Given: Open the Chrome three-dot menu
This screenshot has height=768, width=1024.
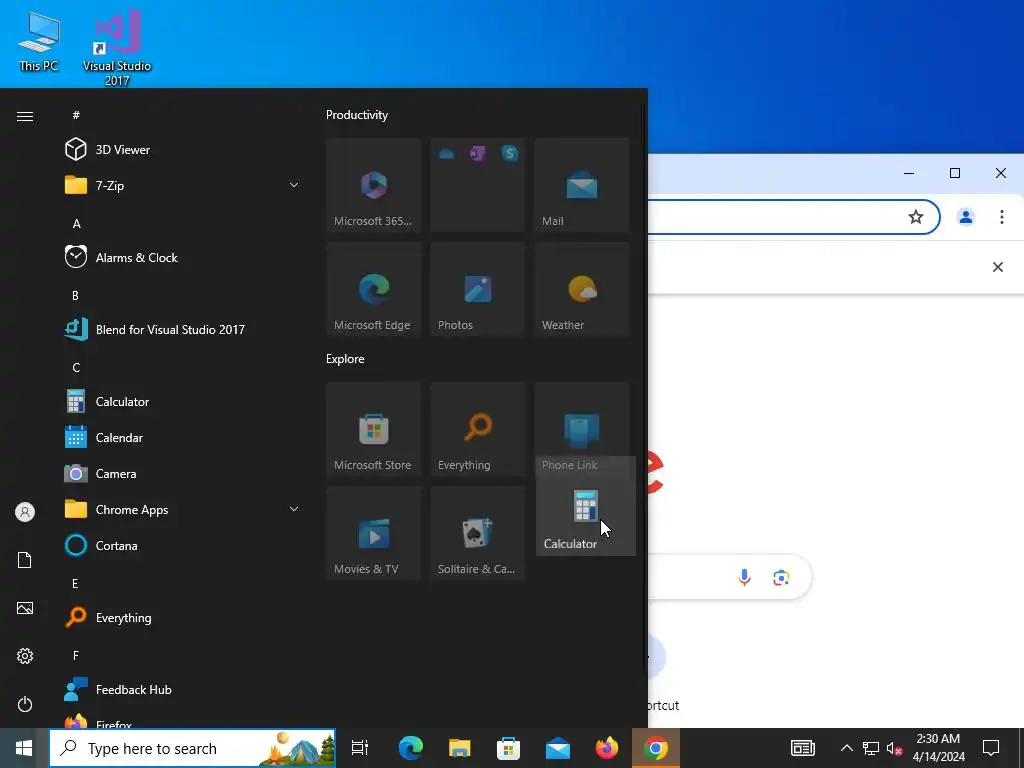Looking at the screenshot, I should 1002,217.
